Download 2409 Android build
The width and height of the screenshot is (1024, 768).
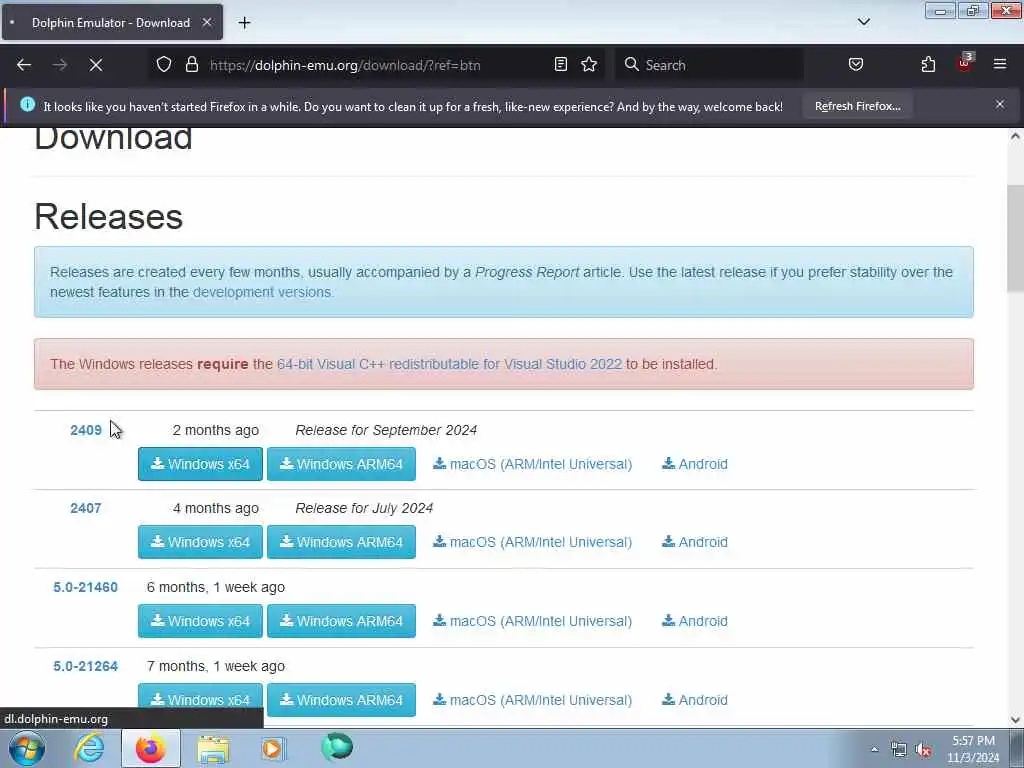[695, 464]
